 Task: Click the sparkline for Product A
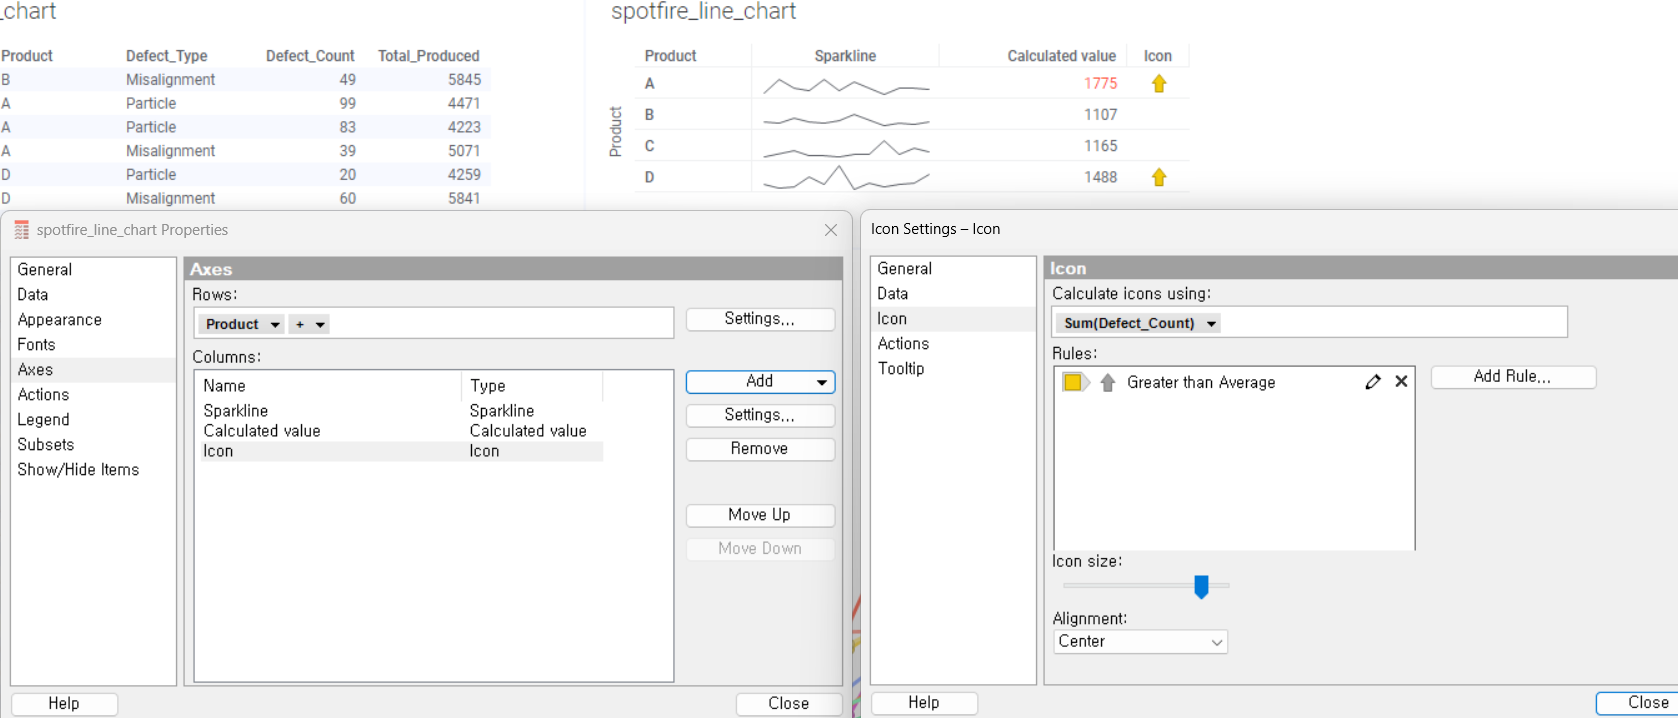(846, 86)
